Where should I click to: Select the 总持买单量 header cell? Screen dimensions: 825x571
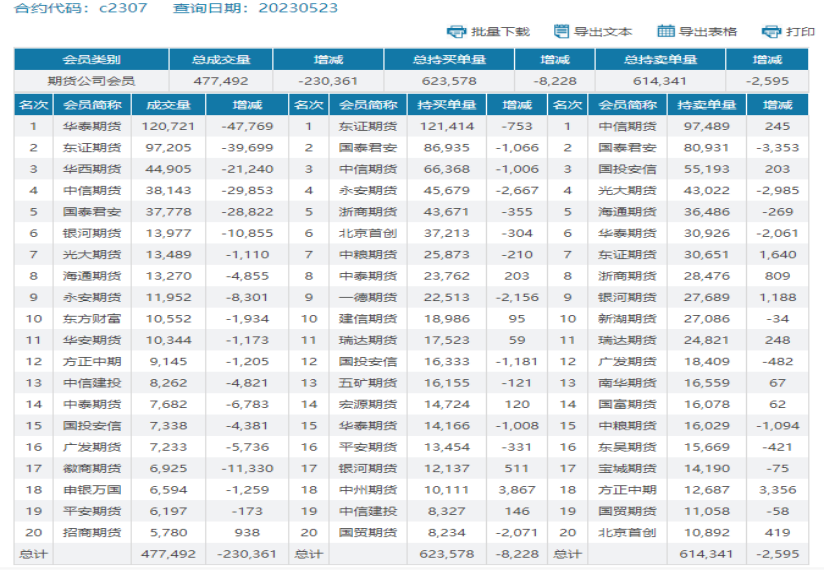click(449, 59)
